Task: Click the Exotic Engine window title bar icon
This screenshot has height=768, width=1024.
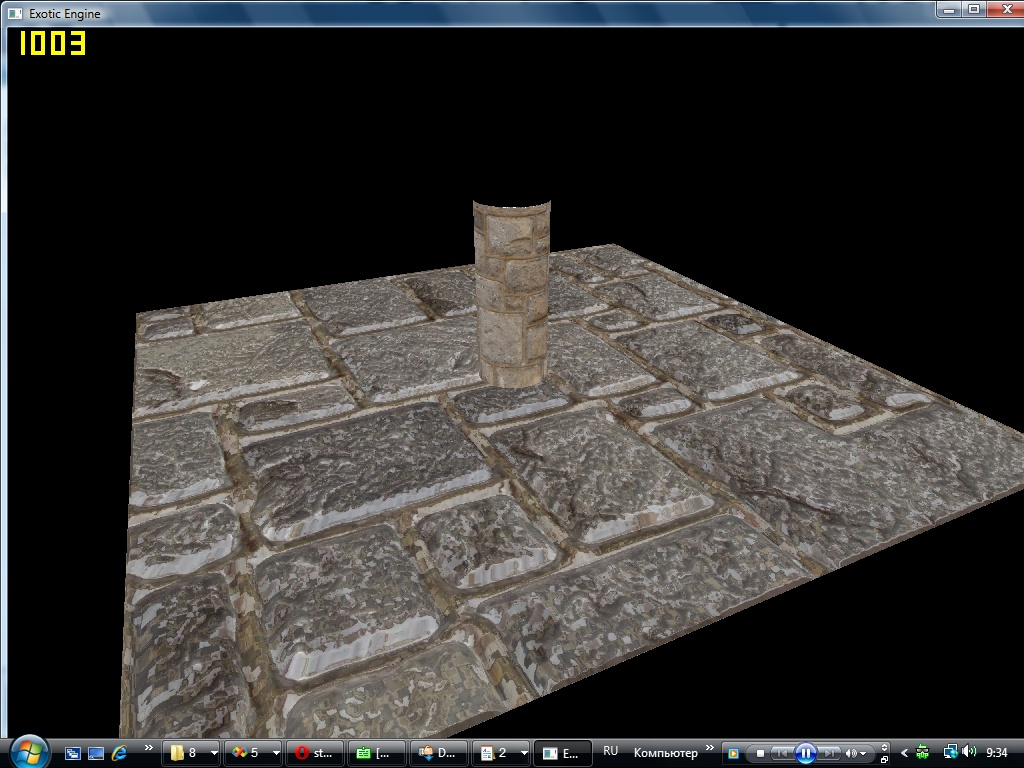Action: pyautogui.click(x=15, y=14)
